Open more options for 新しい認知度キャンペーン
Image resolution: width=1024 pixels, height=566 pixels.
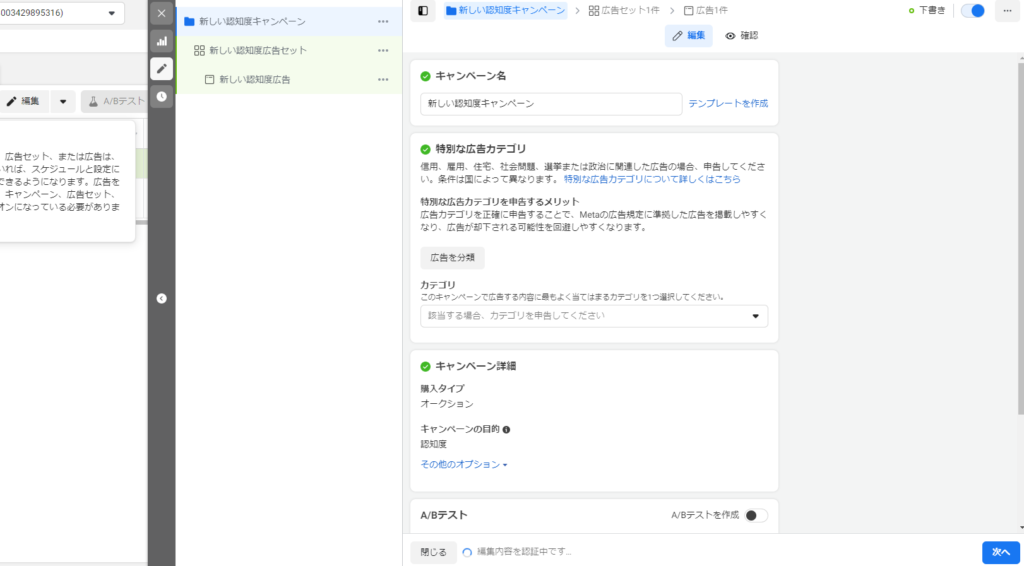click(x=383, y=21)
